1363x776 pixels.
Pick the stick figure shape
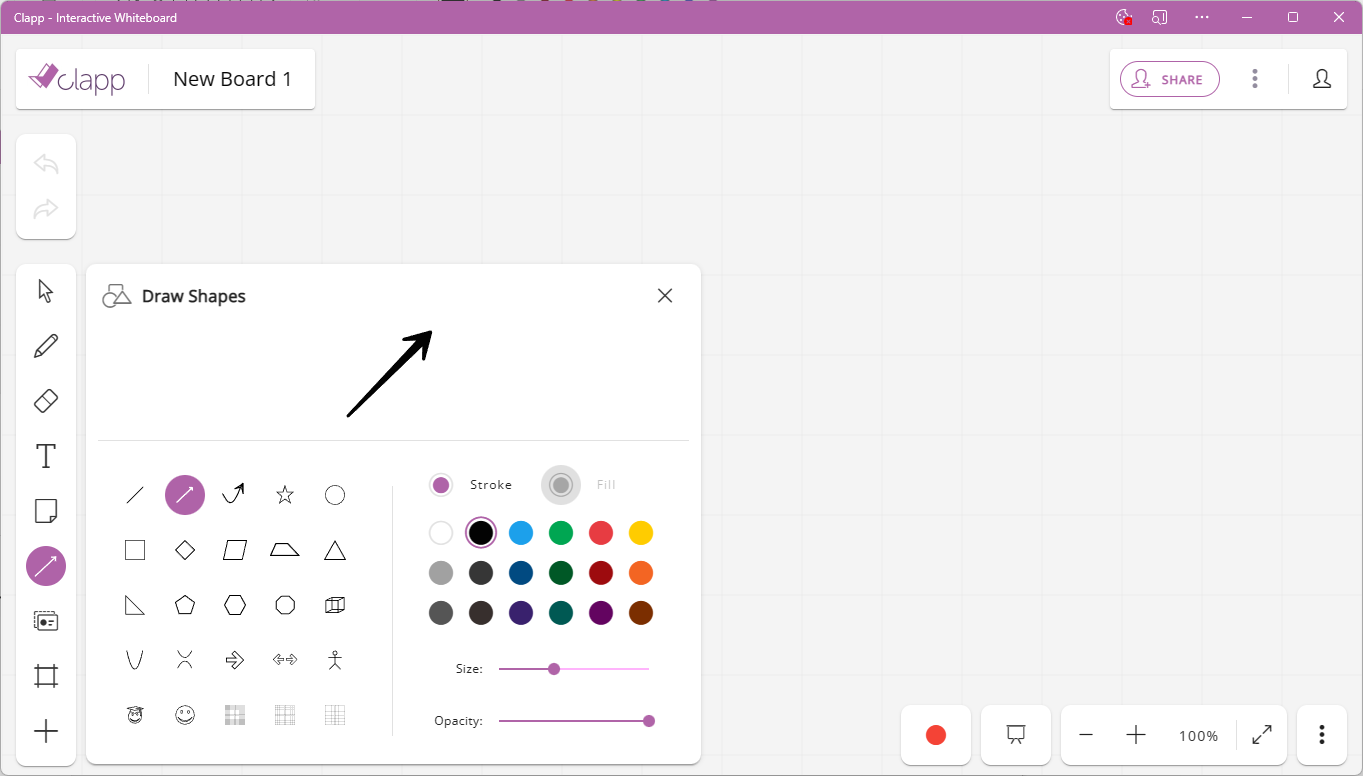(334, 659)
